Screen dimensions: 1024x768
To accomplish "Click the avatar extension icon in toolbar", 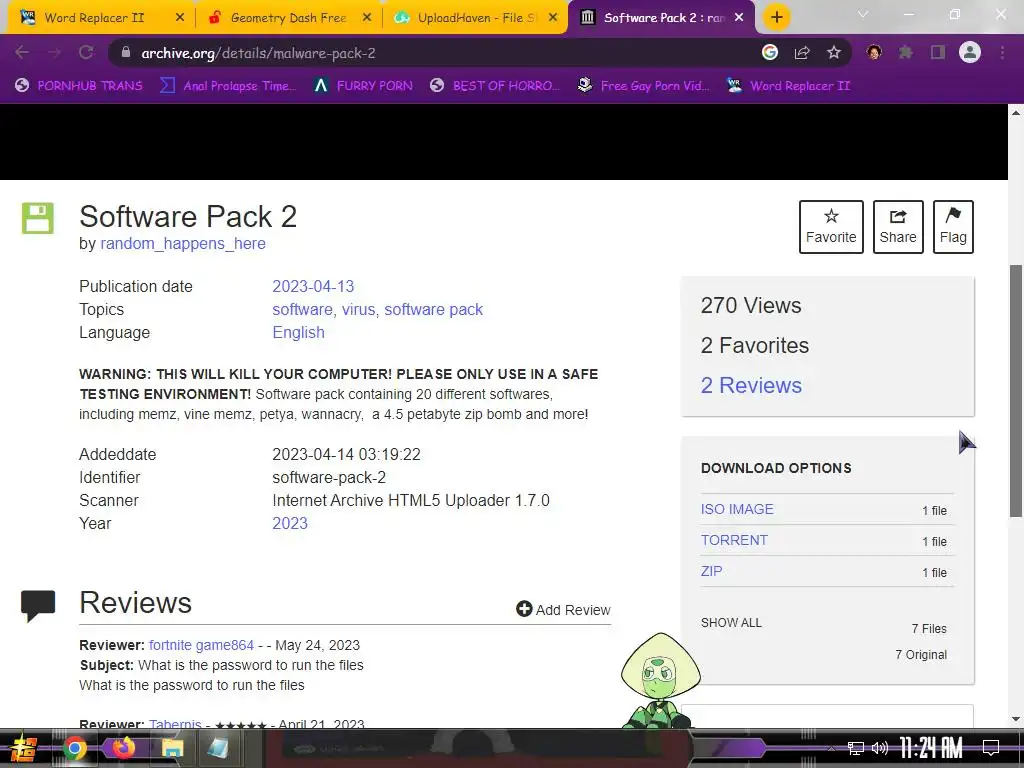I will tap(874, 52).
